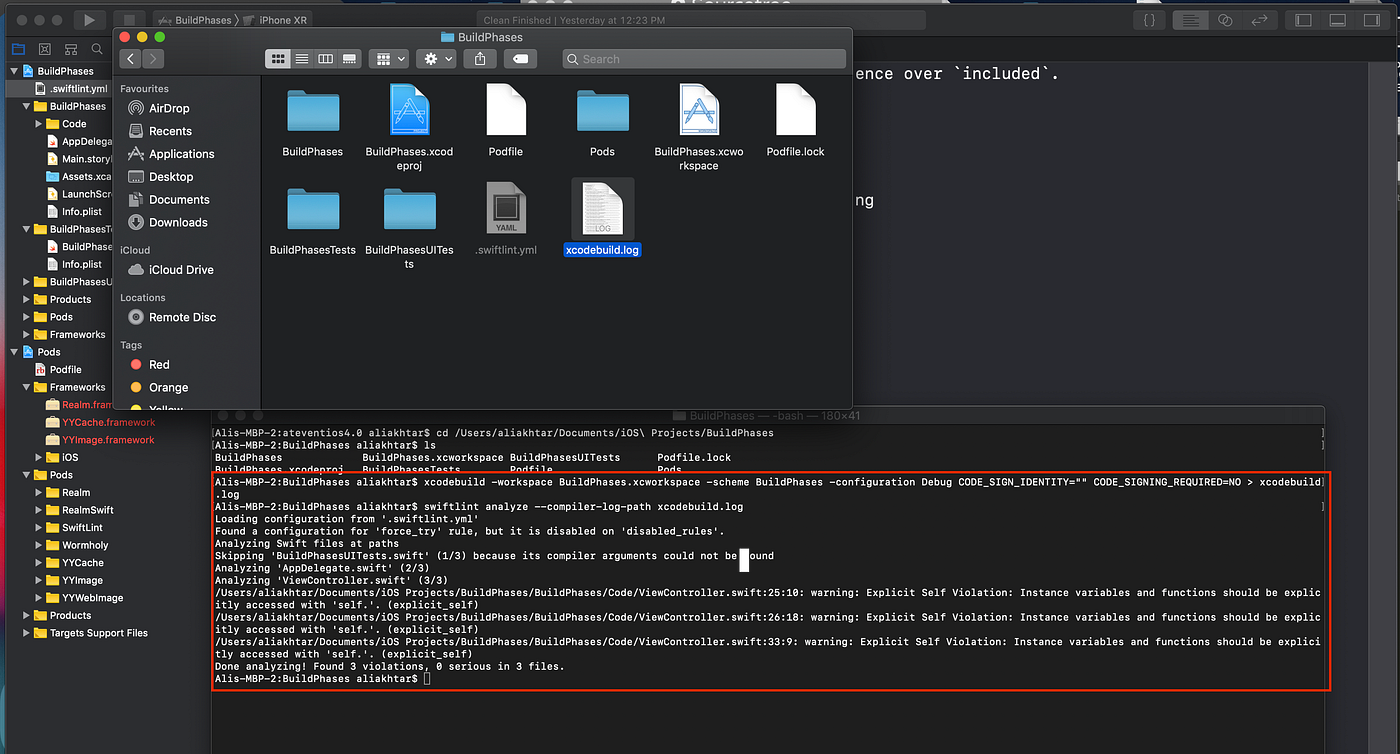The height and width of the screenshot is (754, 1400).
Task: Open Documents in Finder sidebar
Action: [x=169, y=200]
